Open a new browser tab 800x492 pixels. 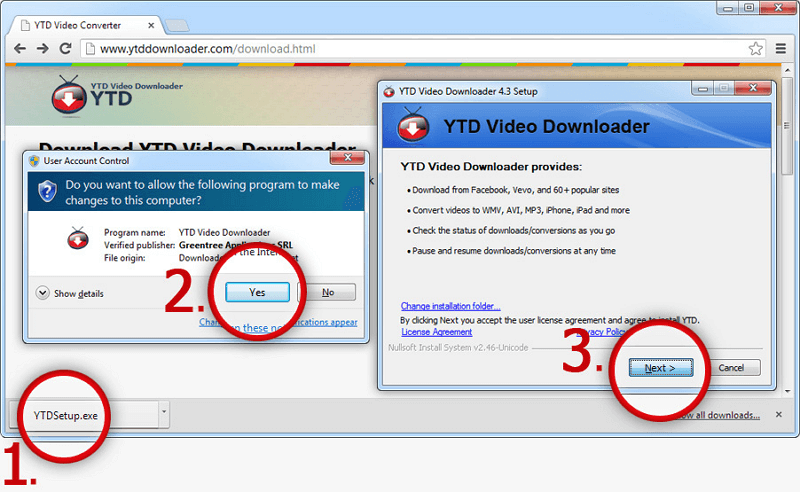[x=177, y=24]
